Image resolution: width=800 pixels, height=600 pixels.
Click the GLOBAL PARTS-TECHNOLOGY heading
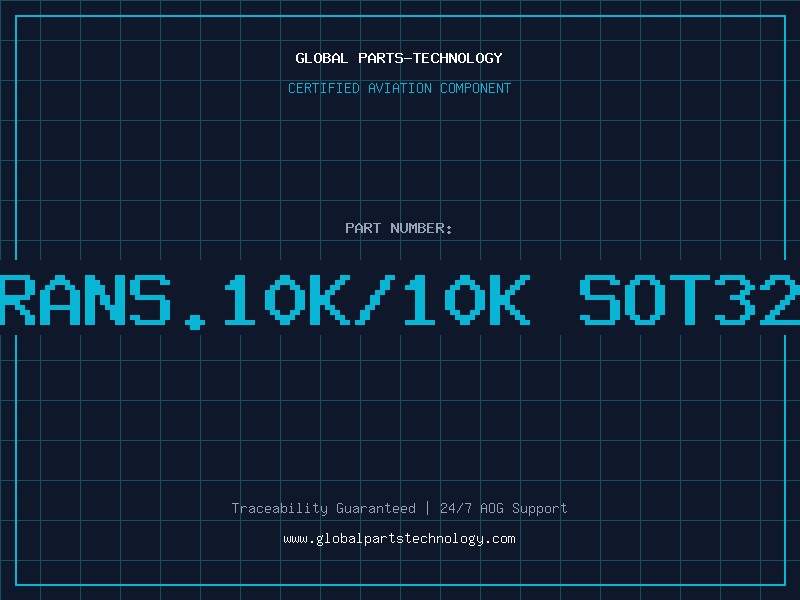399,58
